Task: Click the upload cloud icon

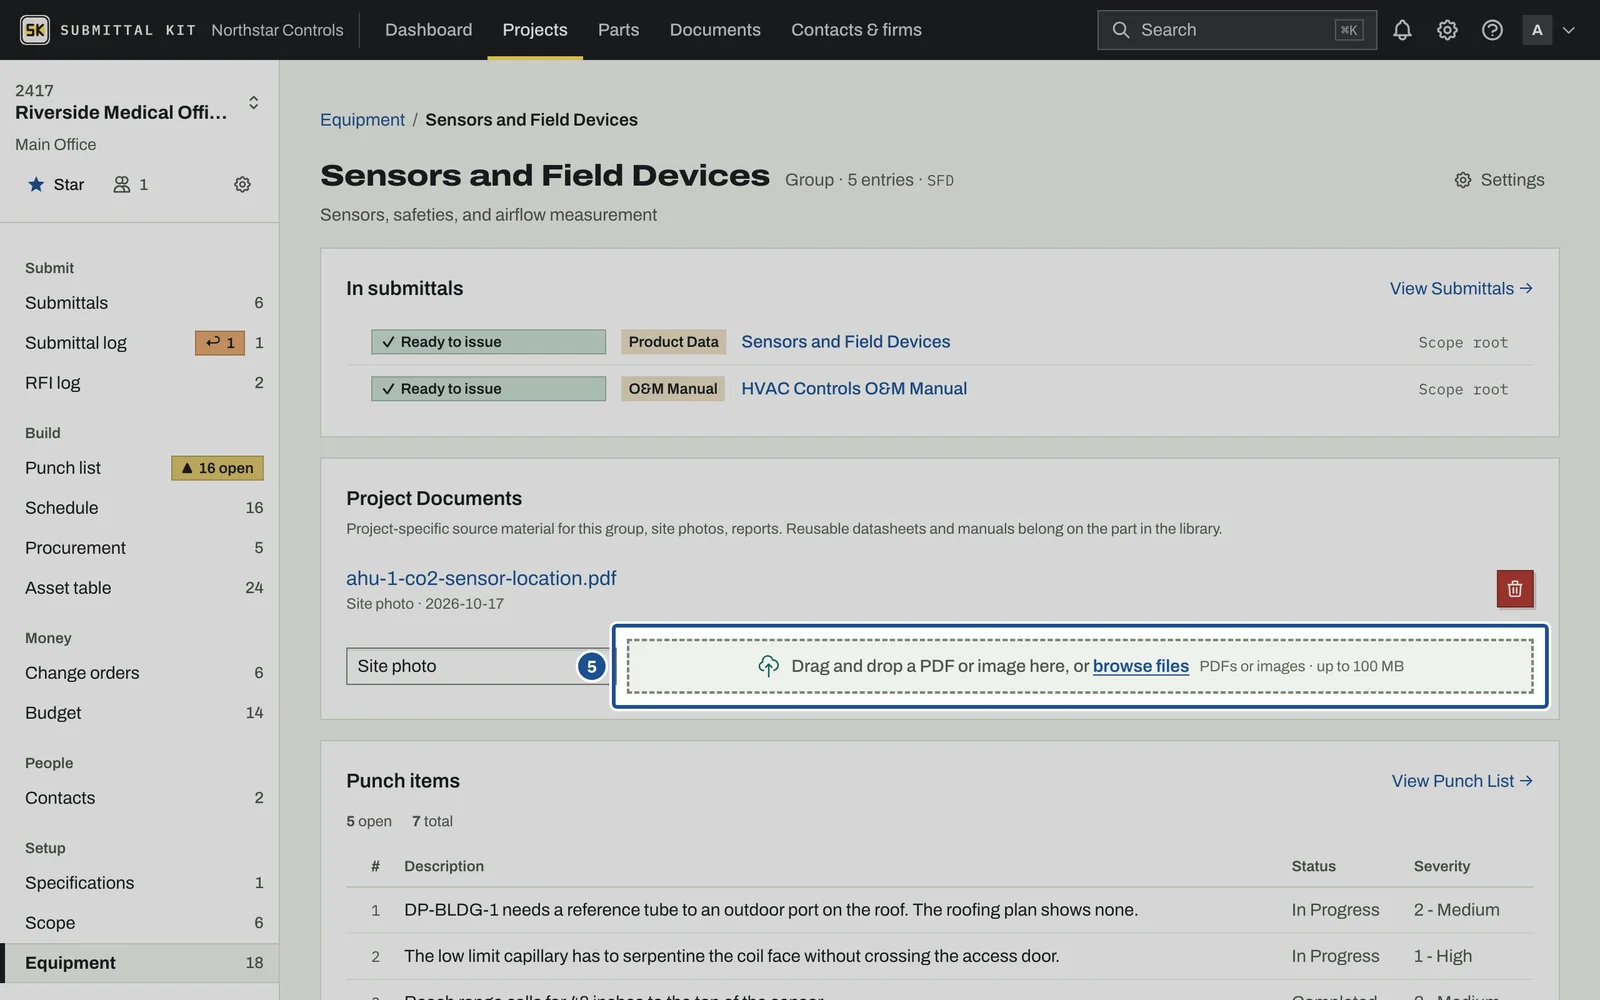Action: coord(768,666)
